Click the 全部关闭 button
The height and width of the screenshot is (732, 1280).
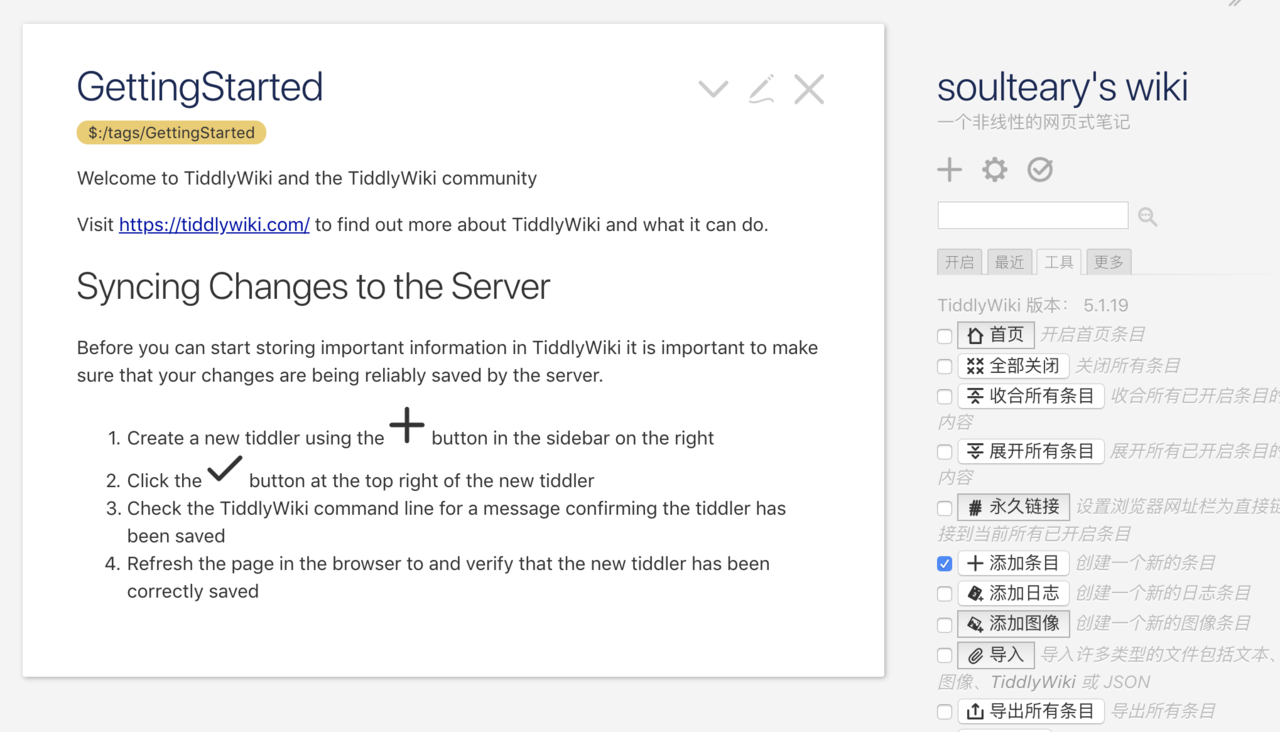pyautogui.click(x=1013, y=366)
